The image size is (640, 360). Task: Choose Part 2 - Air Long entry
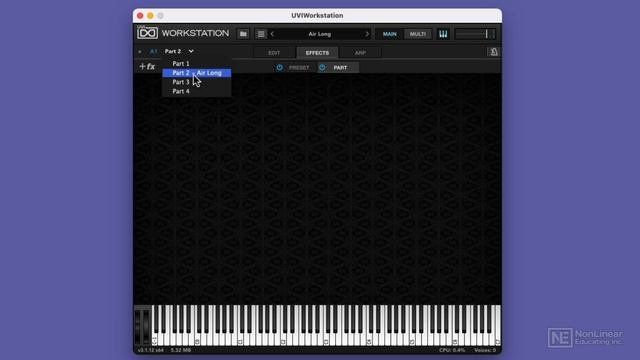click(197, 73)
